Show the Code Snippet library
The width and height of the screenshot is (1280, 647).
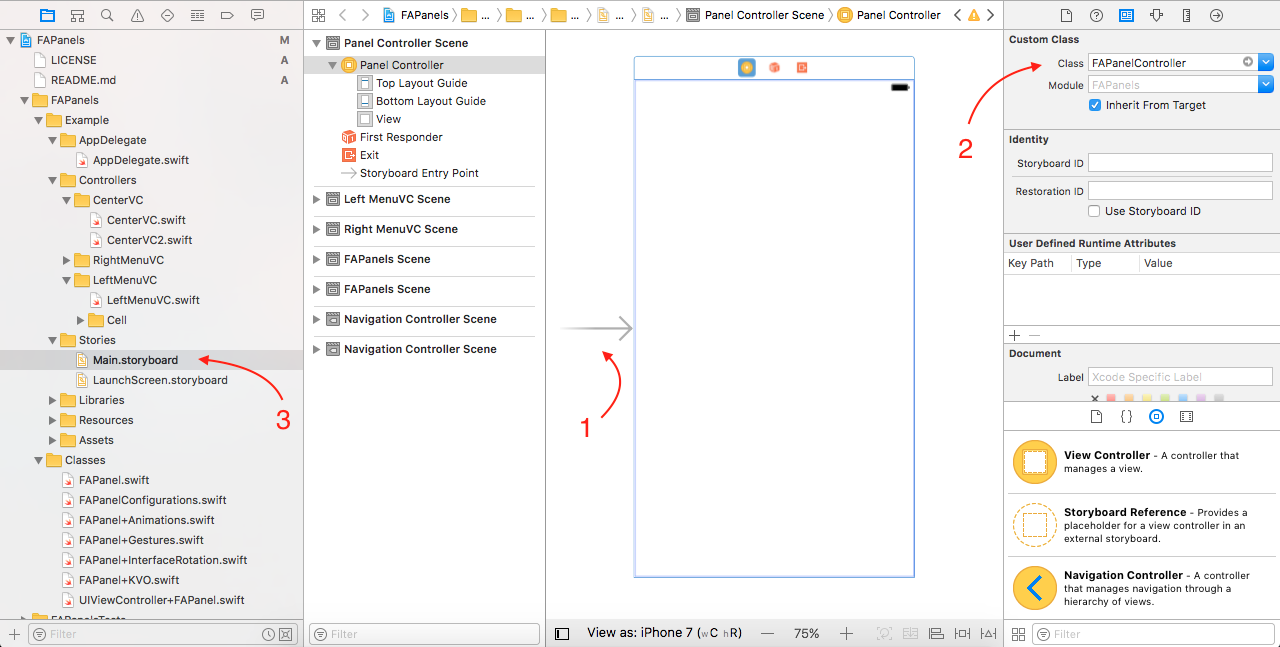(x=1126, y=416)
